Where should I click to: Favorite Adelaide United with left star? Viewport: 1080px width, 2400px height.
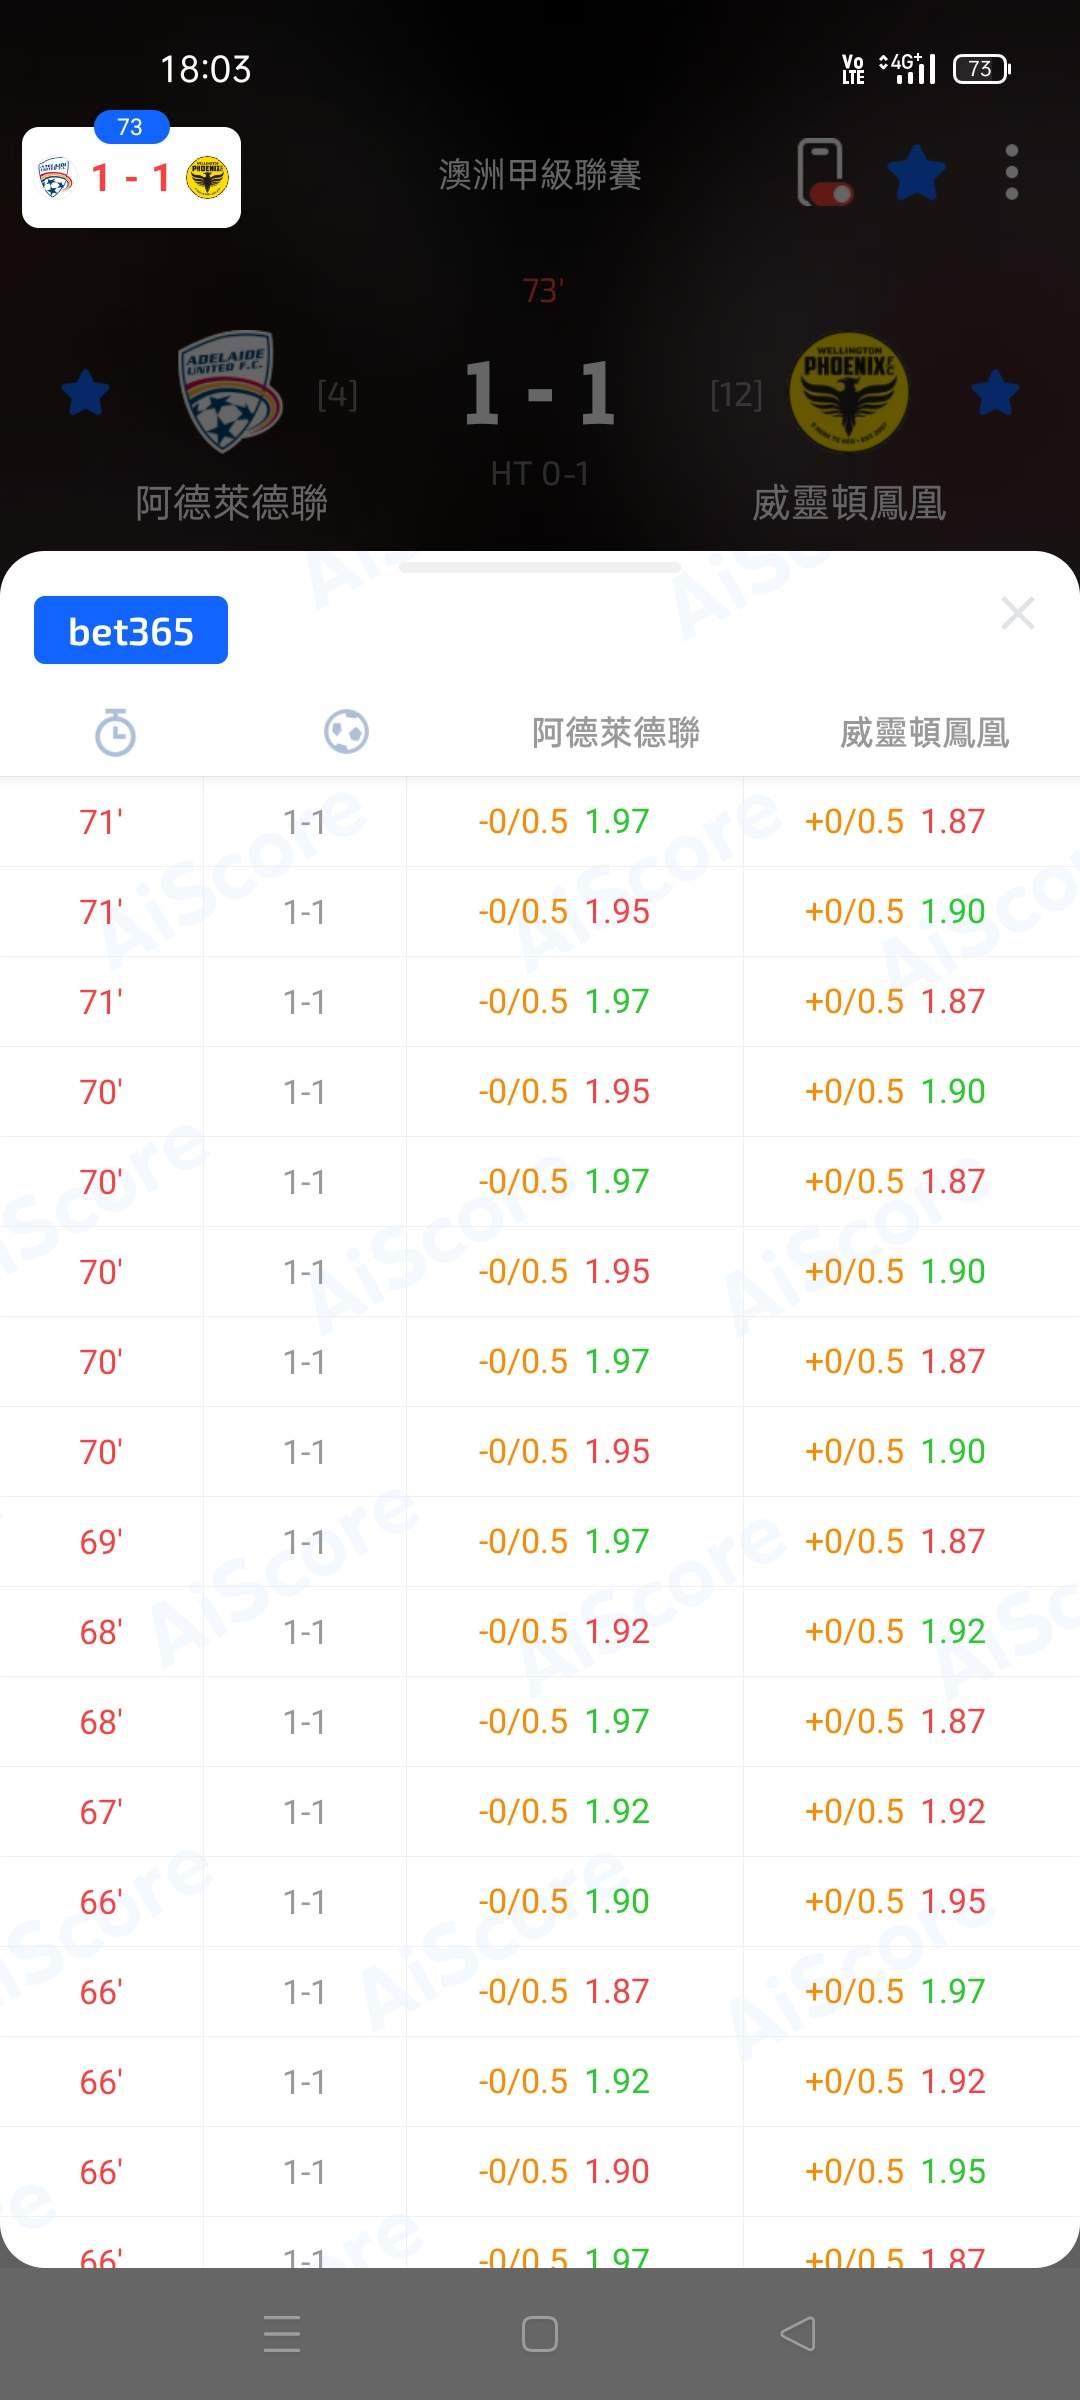(85, 392)
